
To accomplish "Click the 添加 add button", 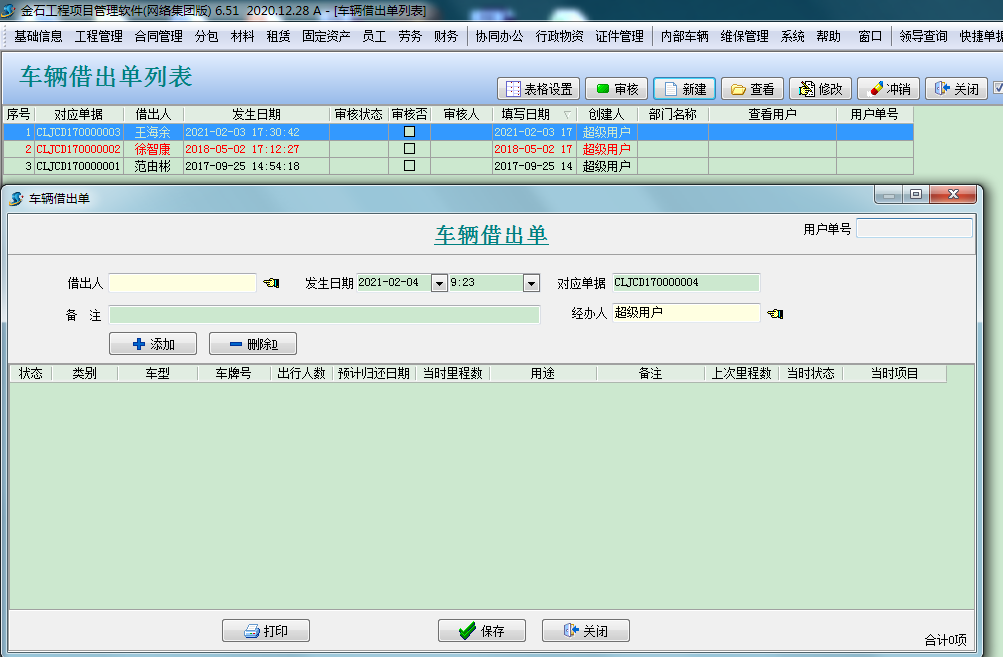I will (152, 344).
